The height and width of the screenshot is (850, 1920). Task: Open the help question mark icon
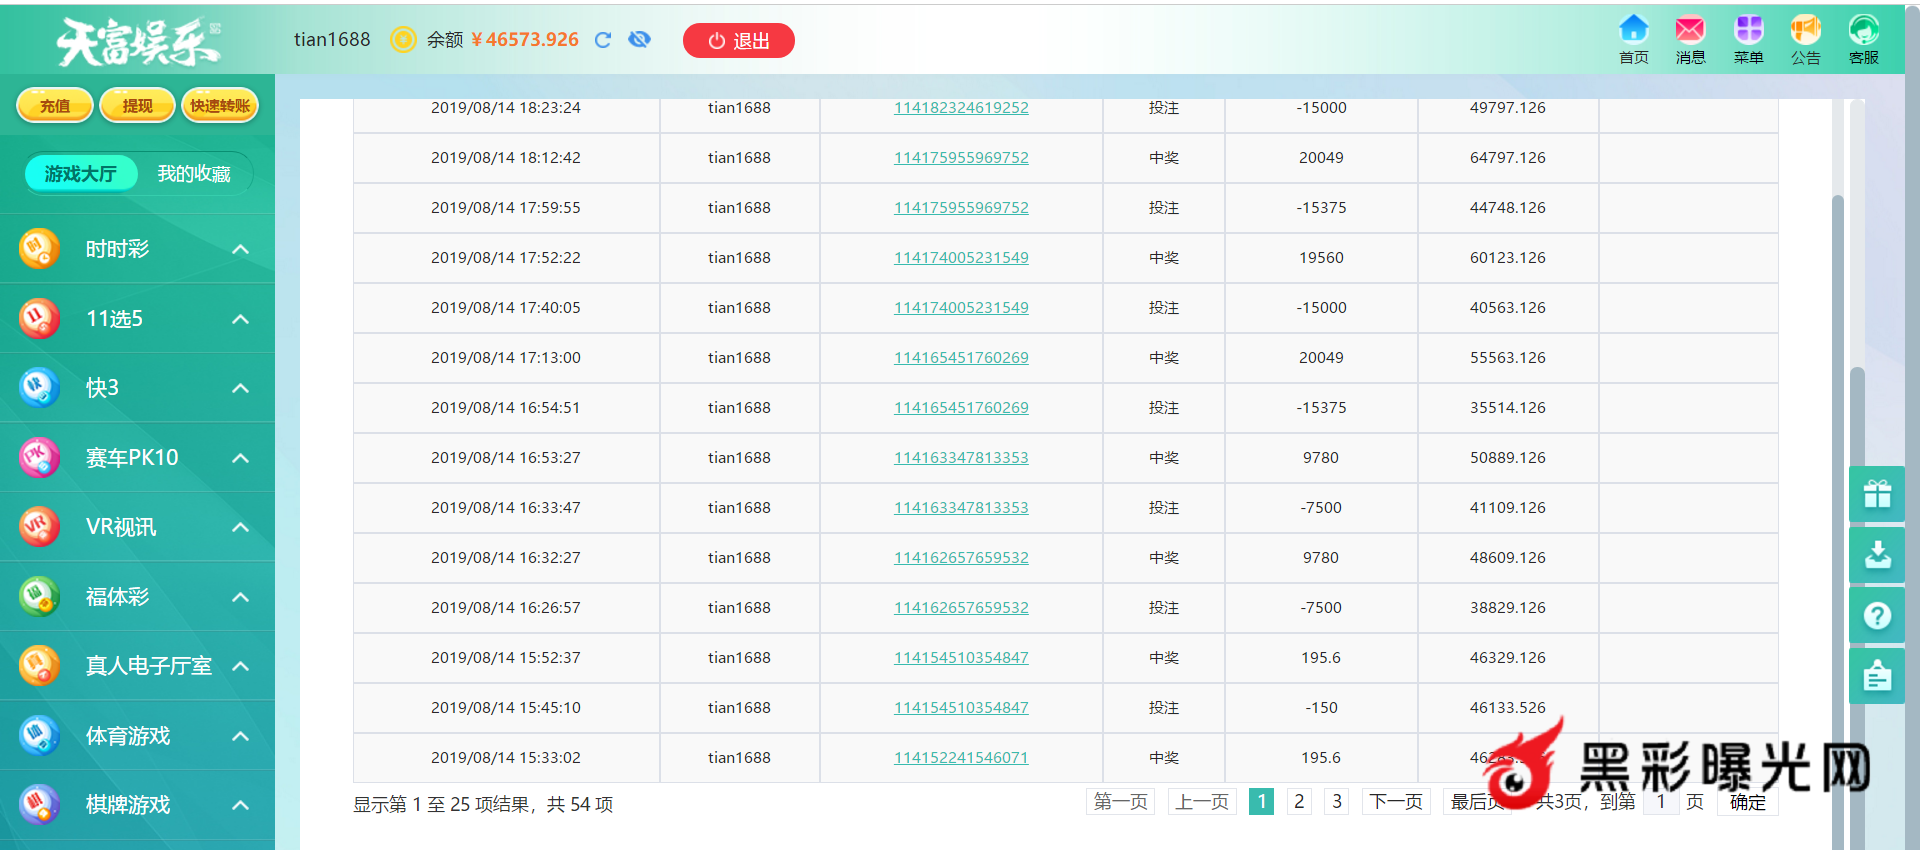coord(1877,616)
